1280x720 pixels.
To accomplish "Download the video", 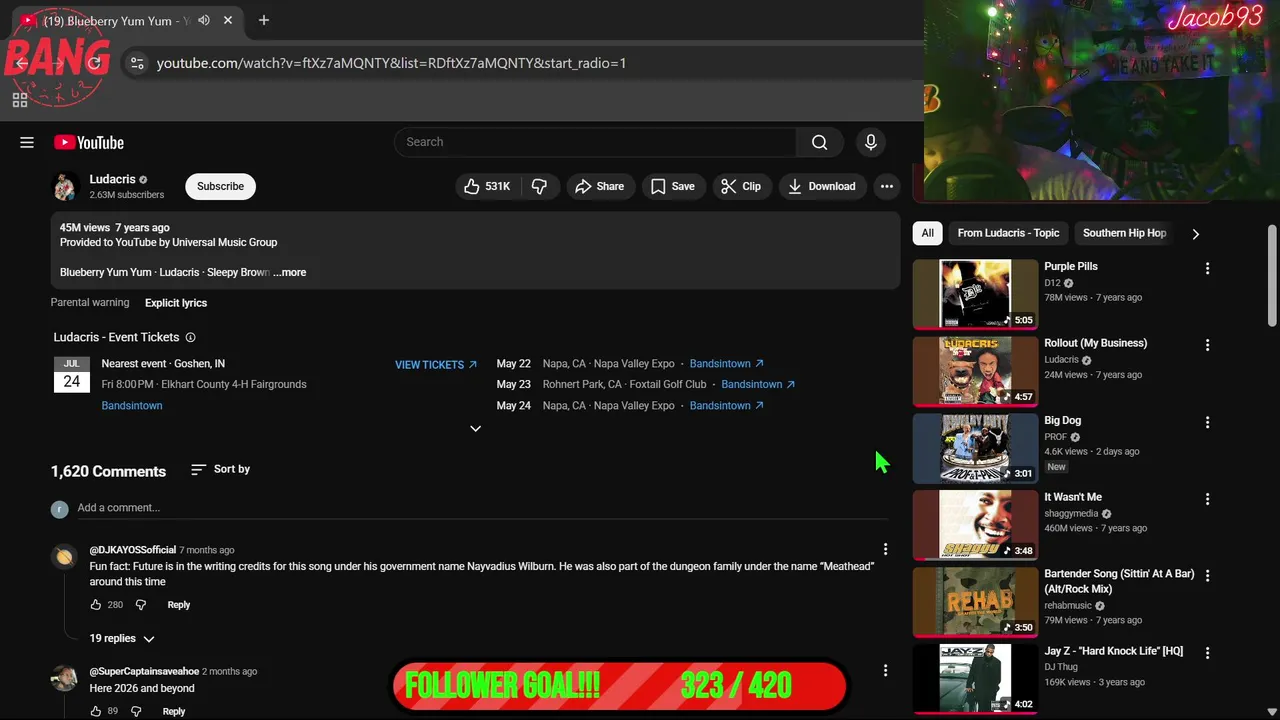I will pos(822,186).
